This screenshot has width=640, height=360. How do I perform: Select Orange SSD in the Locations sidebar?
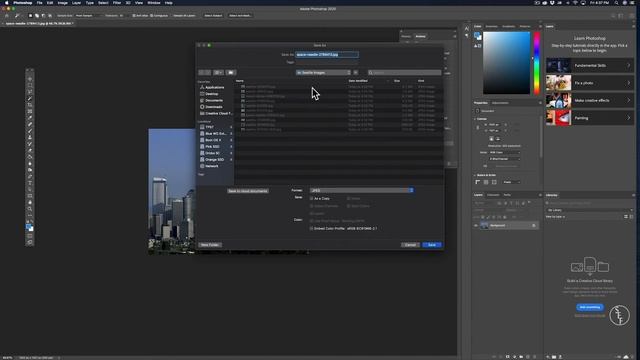214,160
